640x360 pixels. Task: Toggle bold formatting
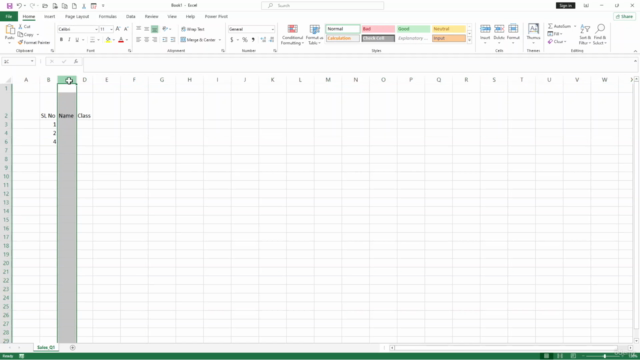pyautogui.click(x=61, y=40)
